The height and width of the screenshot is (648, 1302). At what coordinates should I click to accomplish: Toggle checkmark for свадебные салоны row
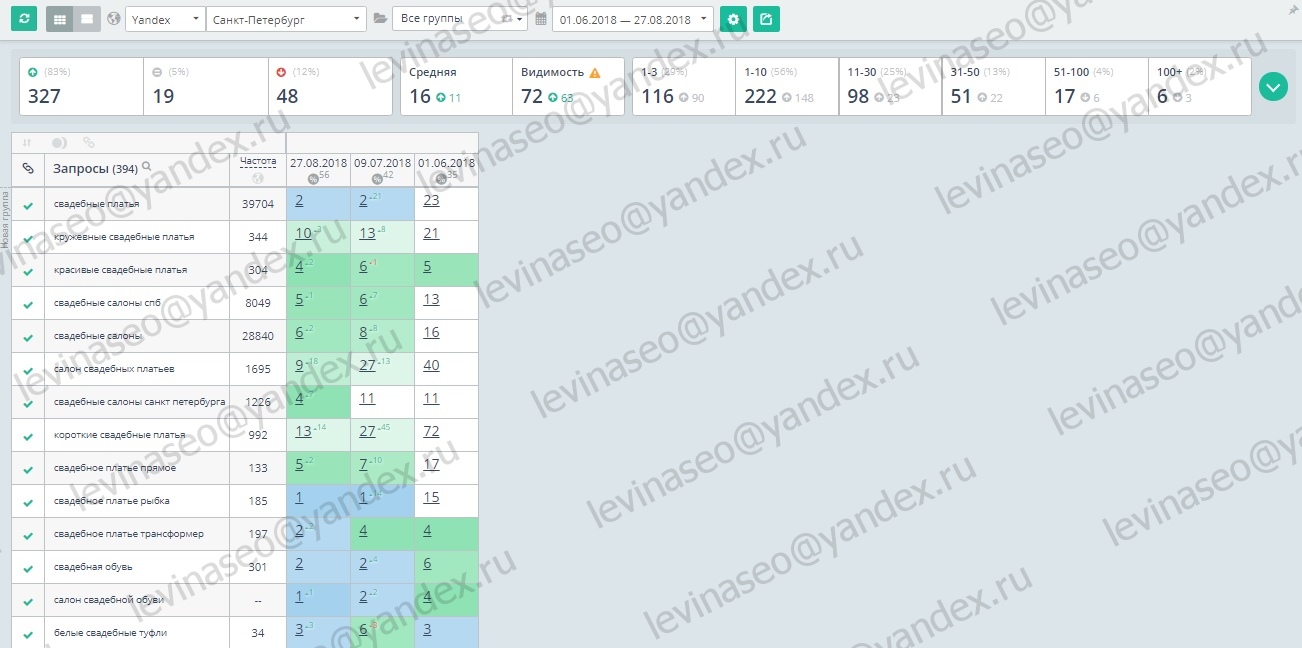(x=28, y=338)
